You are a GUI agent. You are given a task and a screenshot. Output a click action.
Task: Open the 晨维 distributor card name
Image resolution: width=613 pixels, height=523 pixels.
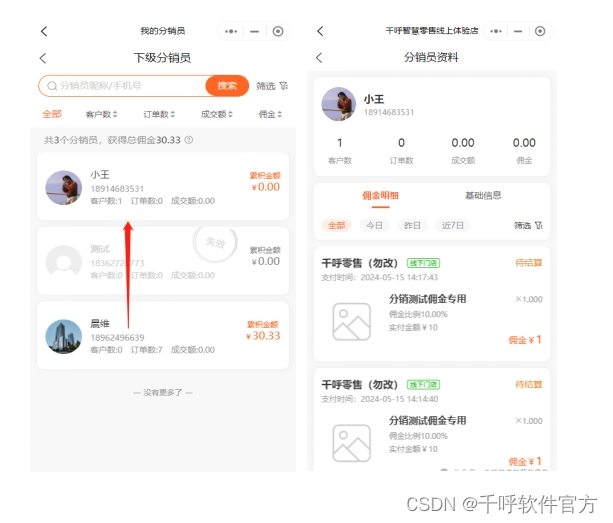(x=100, y=324)
